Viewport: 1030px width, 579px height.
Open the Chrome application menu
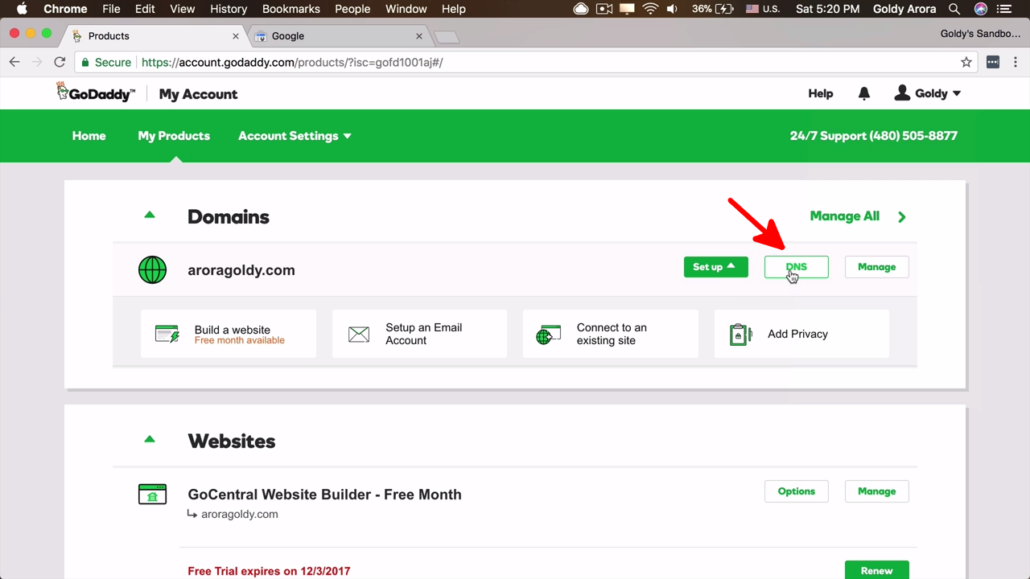click(65, 9)
